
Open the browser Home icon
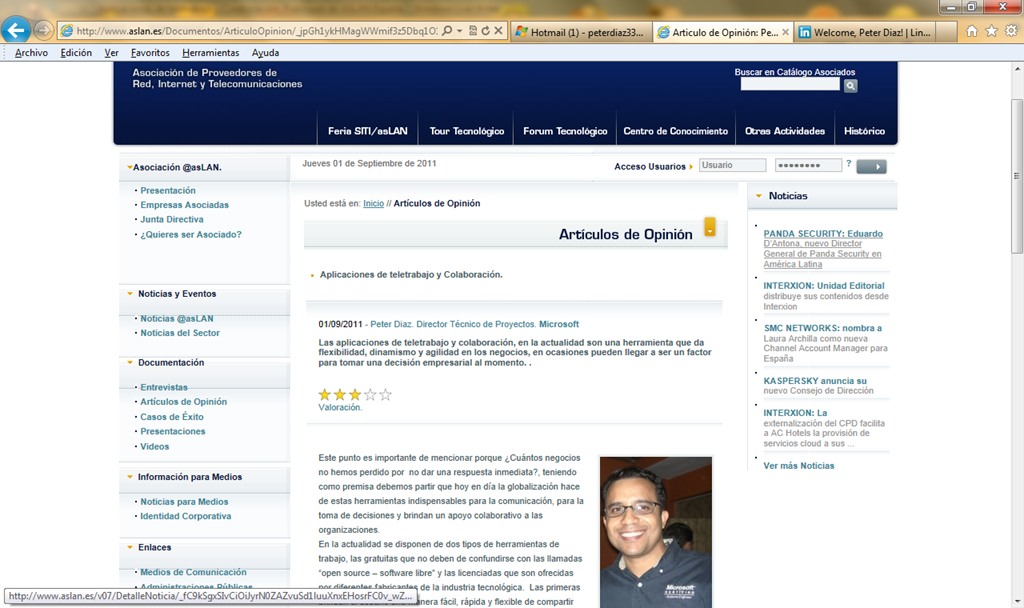(x=972, y=31)
